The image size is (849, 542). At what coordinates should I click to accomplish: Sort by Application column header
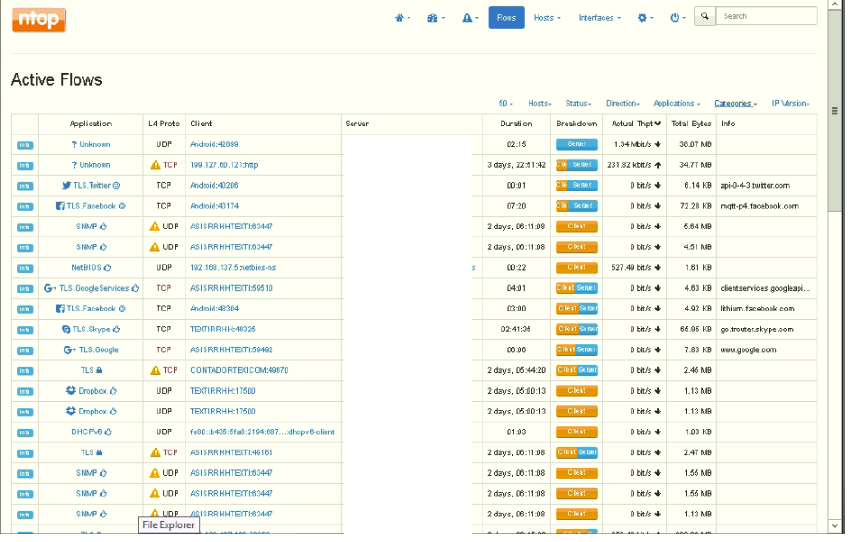(x=91, y=124)
